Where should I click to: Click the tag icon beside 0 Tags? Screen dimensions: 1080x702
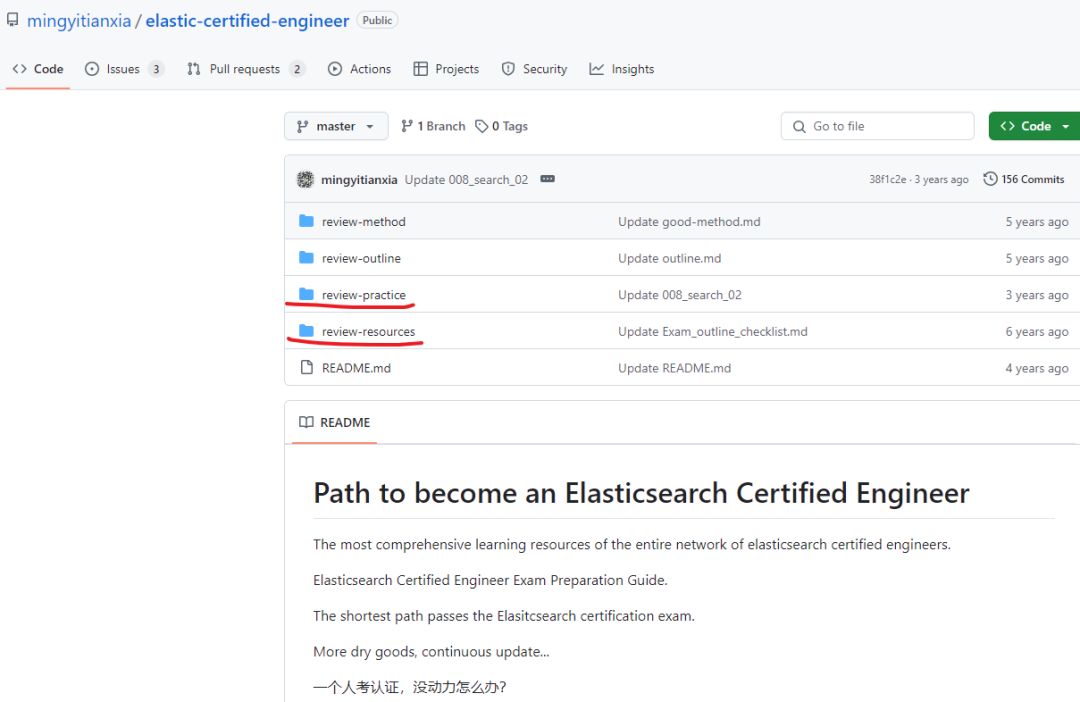click(x=481, y=126)
